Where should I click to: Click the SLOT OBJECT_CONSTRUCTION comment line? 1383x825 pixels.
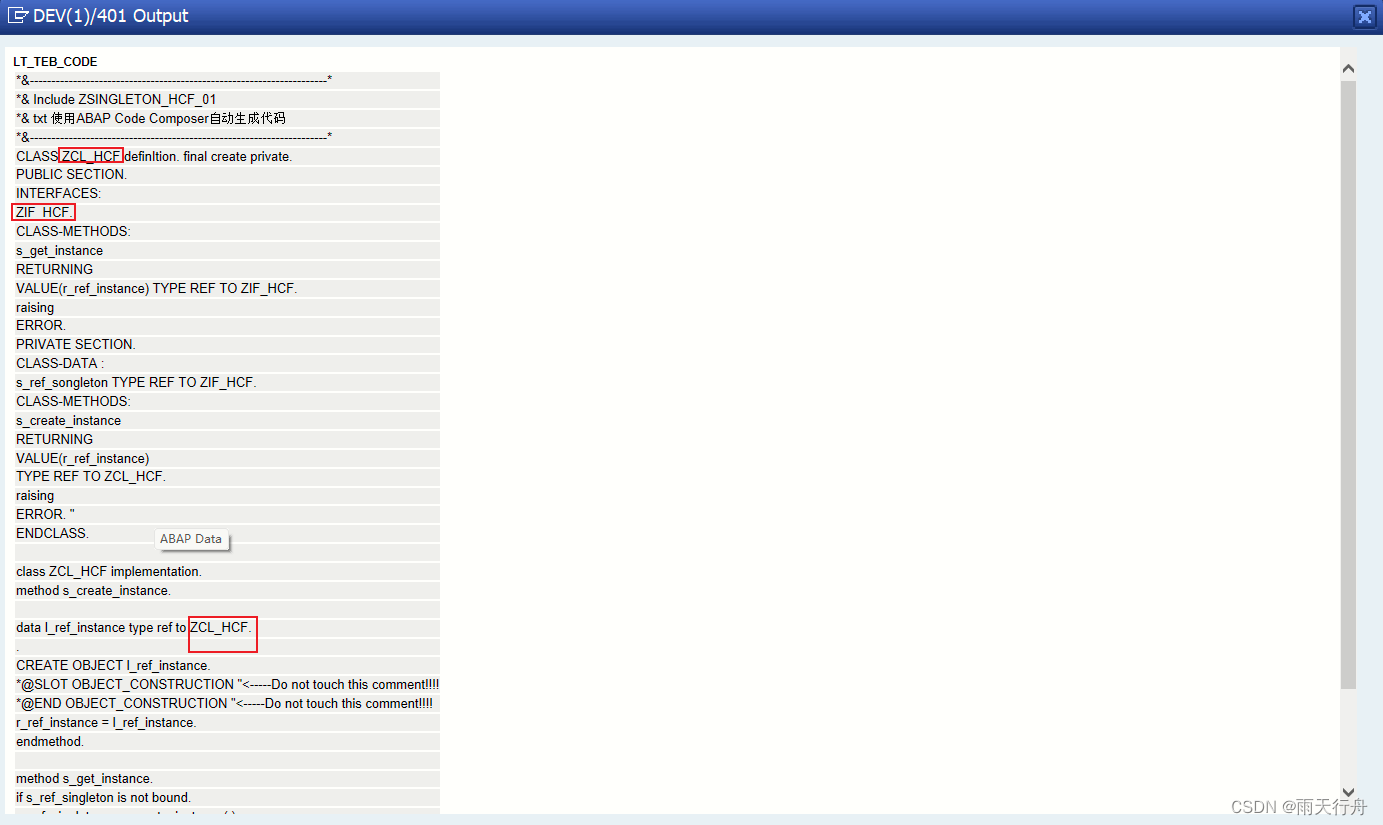(225, 684)
